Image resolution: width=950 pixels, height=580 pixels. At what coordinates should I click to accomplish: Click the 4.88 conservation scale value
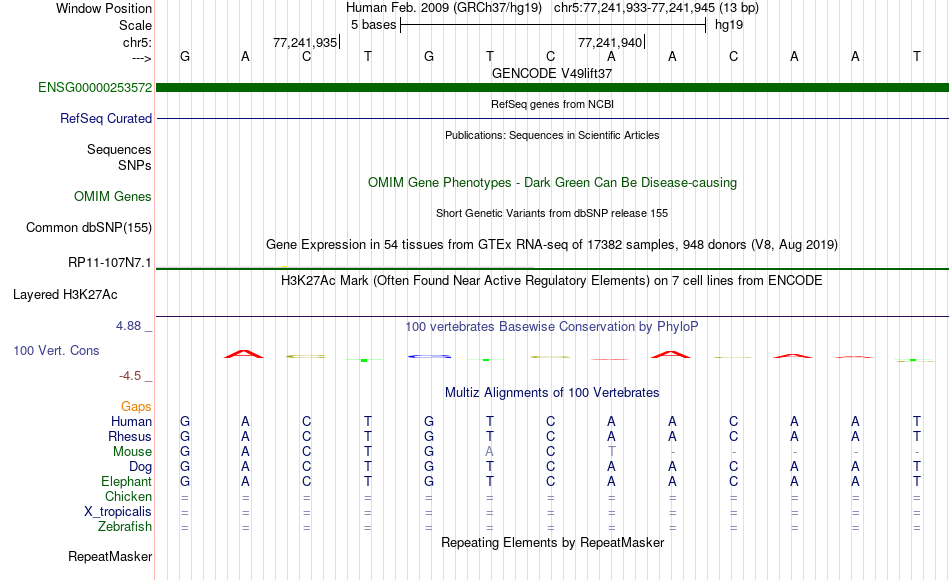(129, 326)
